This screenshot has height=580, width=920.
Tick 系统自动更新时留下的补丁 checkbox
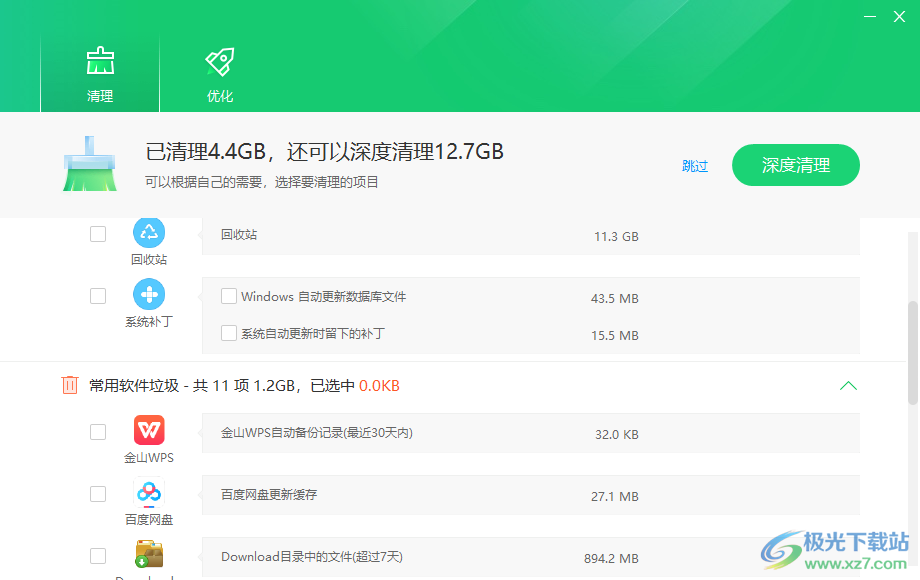tap(229, 333)
